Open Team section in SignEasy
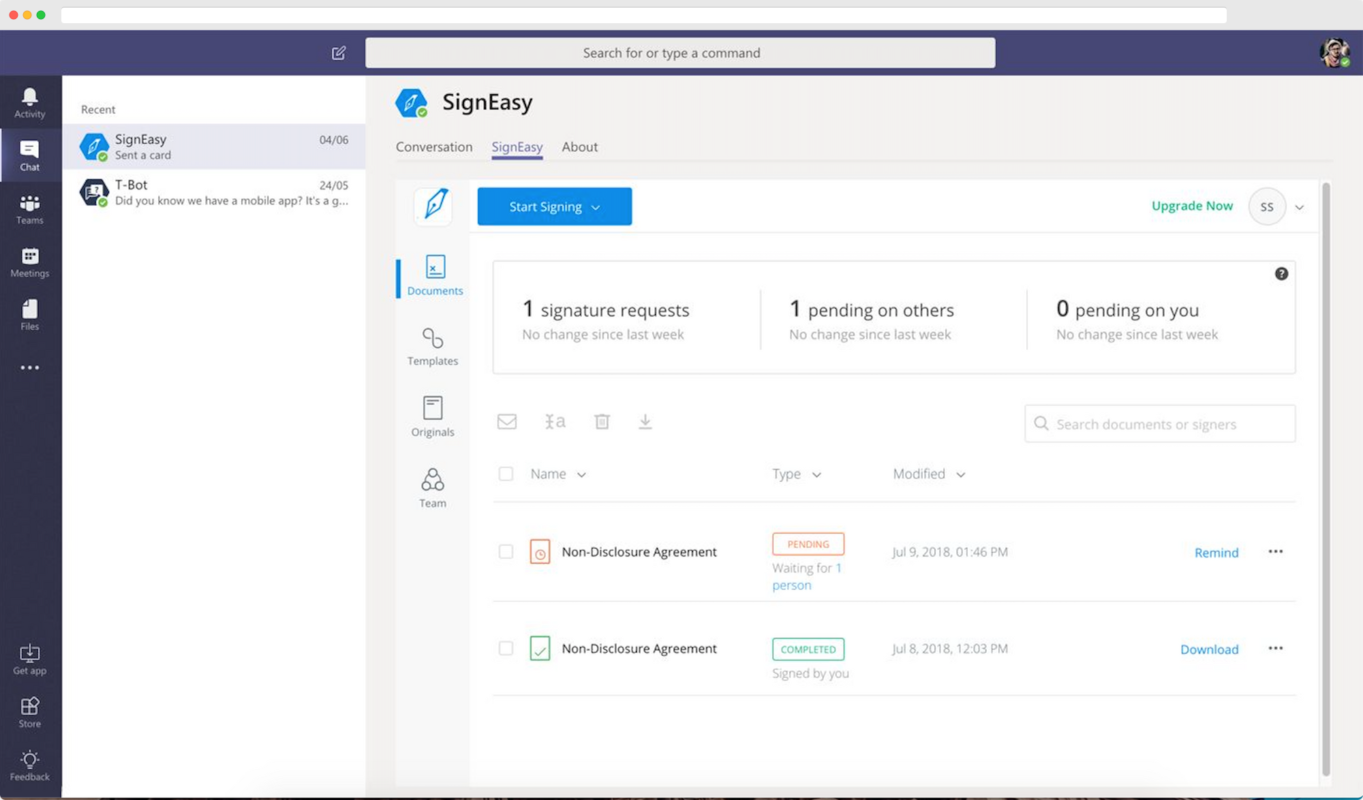1363x800 pixels. (433, 488)
